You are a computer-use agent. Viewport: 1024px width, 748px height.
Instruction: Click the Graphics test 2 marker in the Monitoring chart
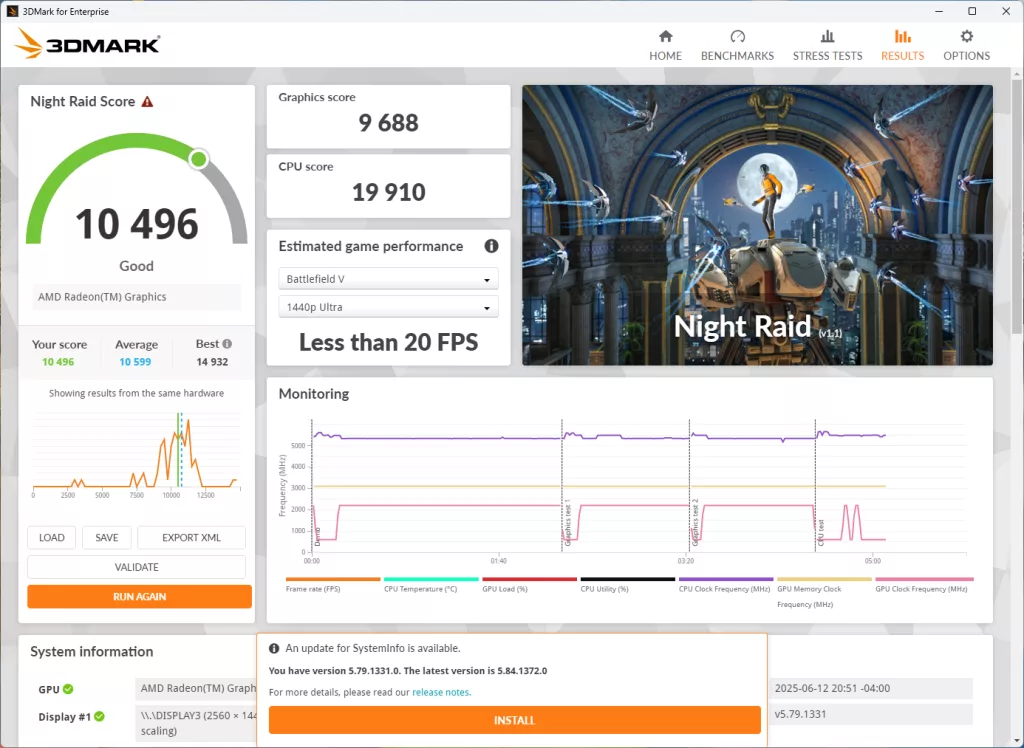pos(696,523)
